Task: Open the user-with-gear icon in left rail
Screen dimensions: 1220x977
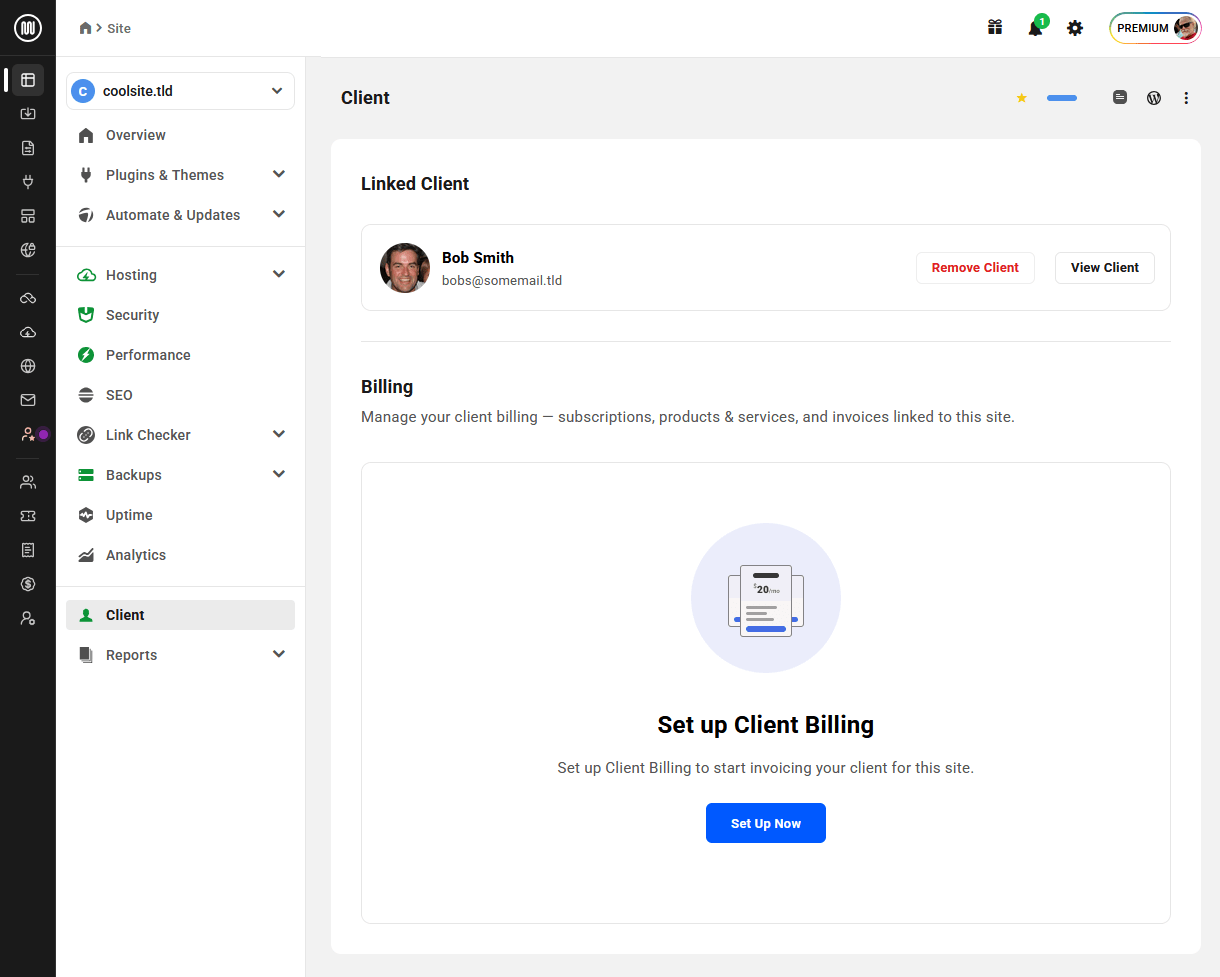Action: 28,618
